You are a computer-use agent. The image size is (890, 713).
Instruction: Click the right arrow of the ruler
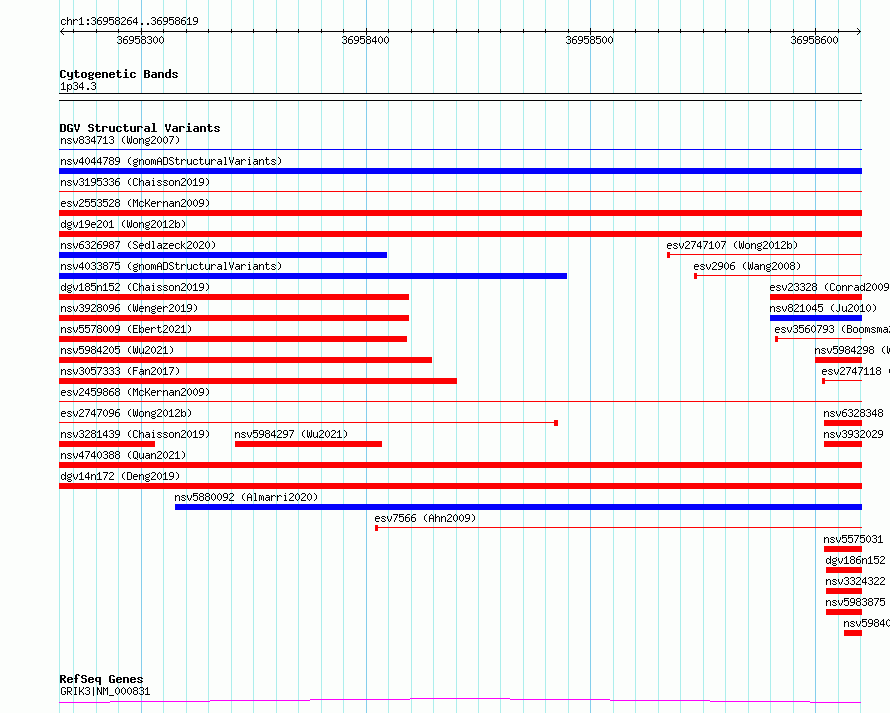(859, 32)
